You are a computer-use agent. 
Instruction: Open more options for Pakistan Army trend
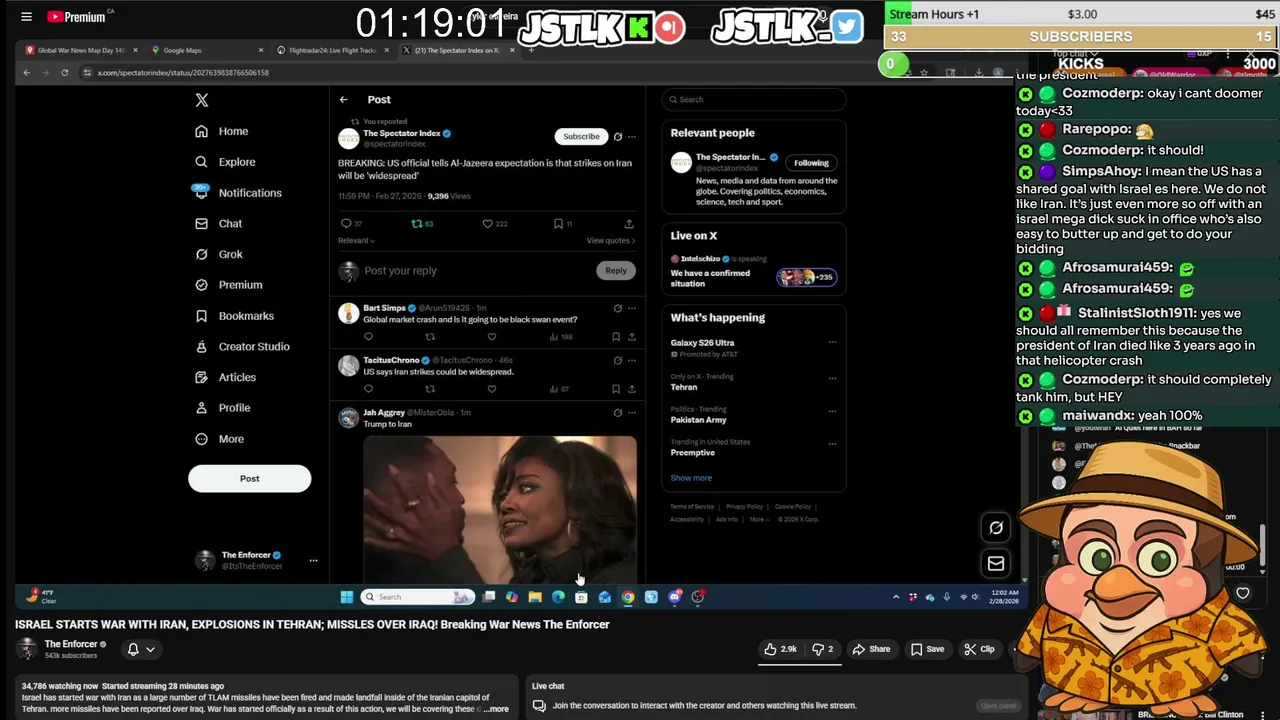(x=832, y=410)
